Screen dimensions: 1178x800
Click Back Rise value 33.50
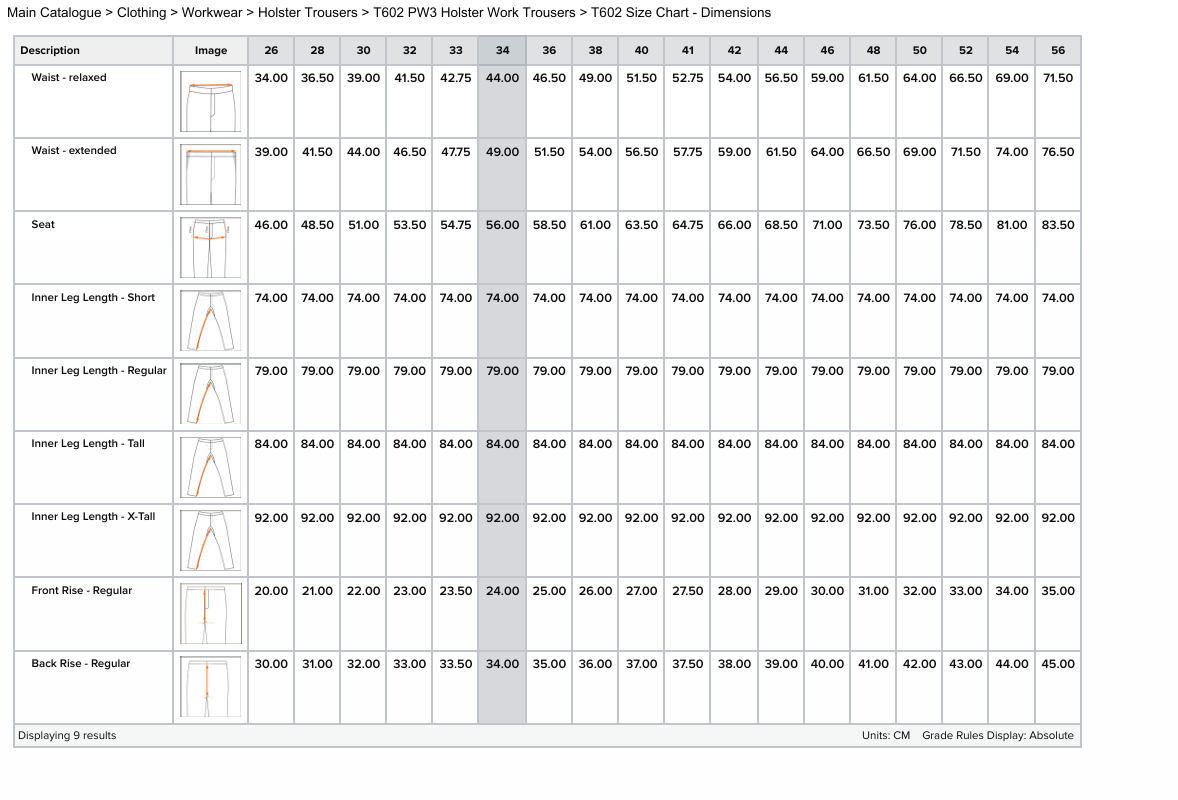pyautogui.click(x=456, y=663)
